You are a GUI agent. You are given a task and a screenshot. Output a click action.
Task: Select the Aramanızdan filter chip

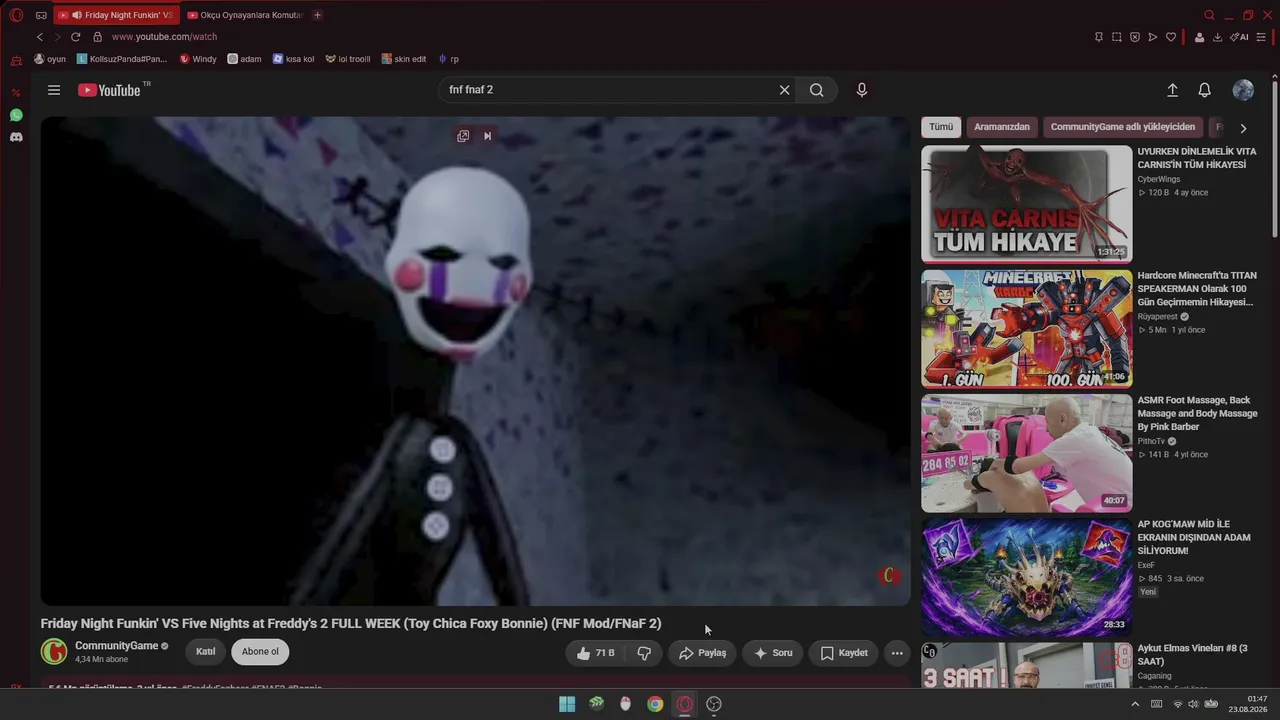tap(1002, 127)
